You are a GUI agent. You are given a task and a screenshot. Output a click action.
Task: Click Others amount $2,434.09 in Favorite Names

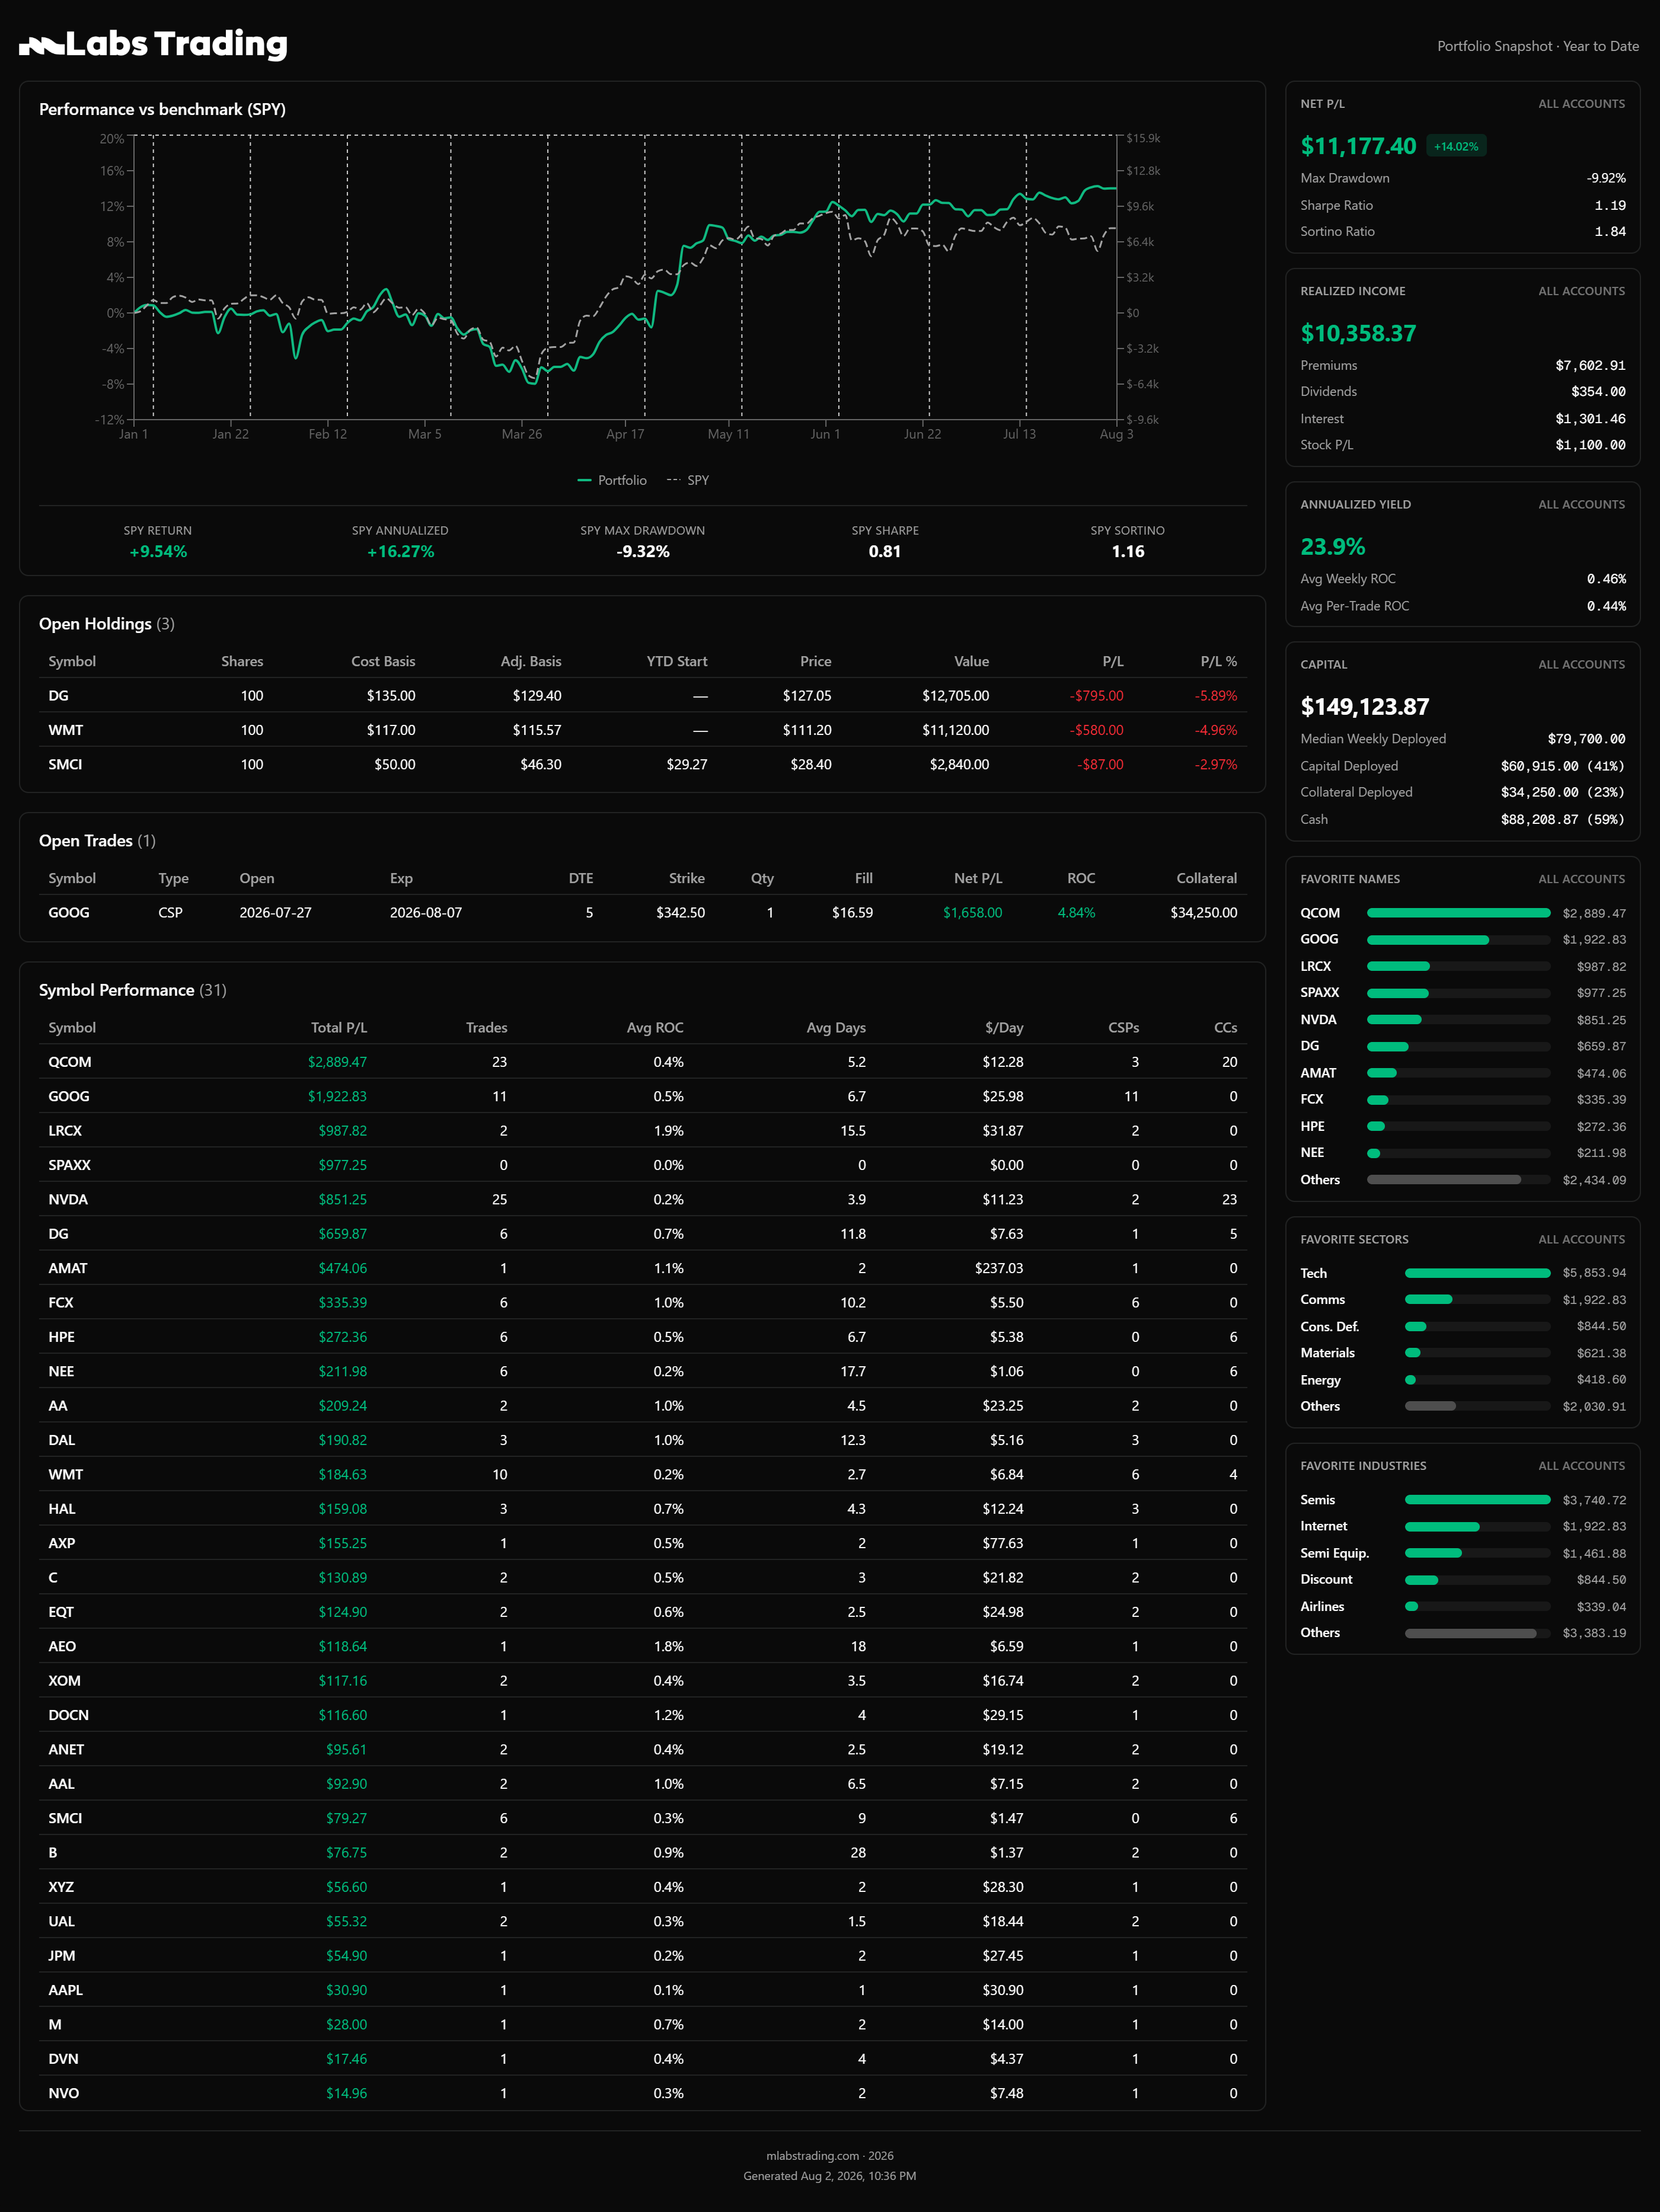(1594, 1180)
